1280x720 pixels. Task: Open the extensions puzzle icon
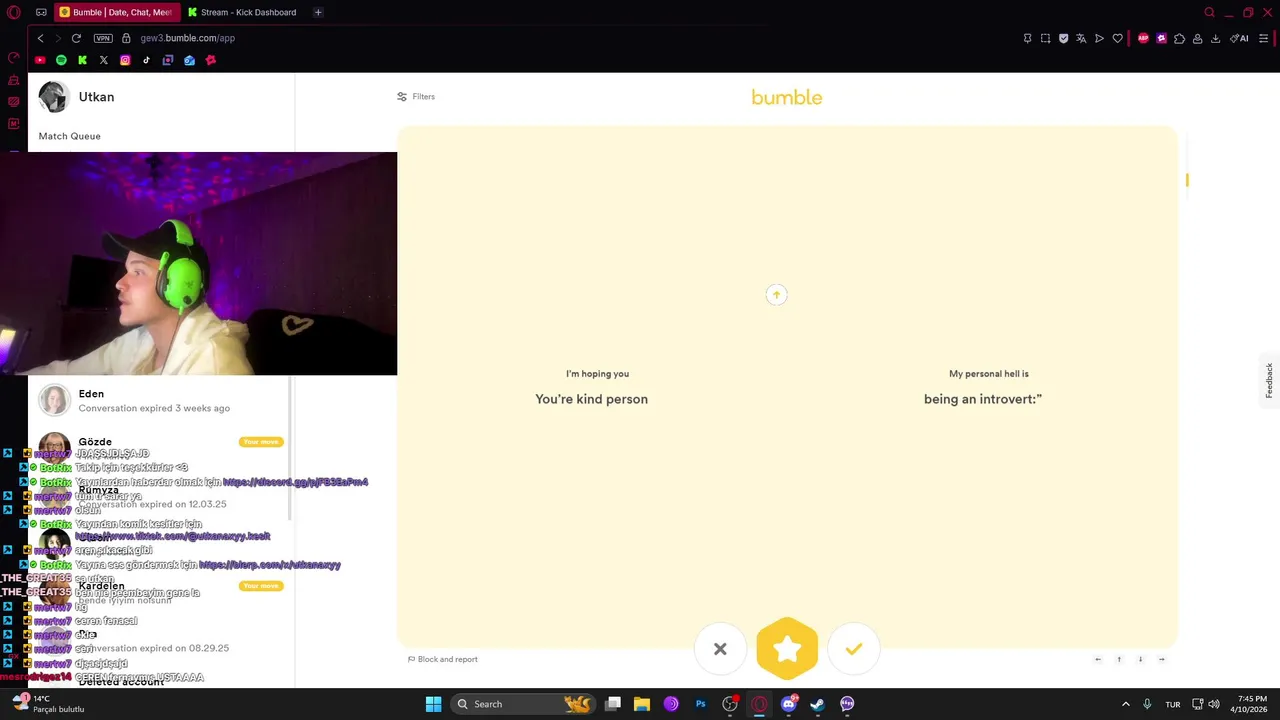coord(1179,38)
